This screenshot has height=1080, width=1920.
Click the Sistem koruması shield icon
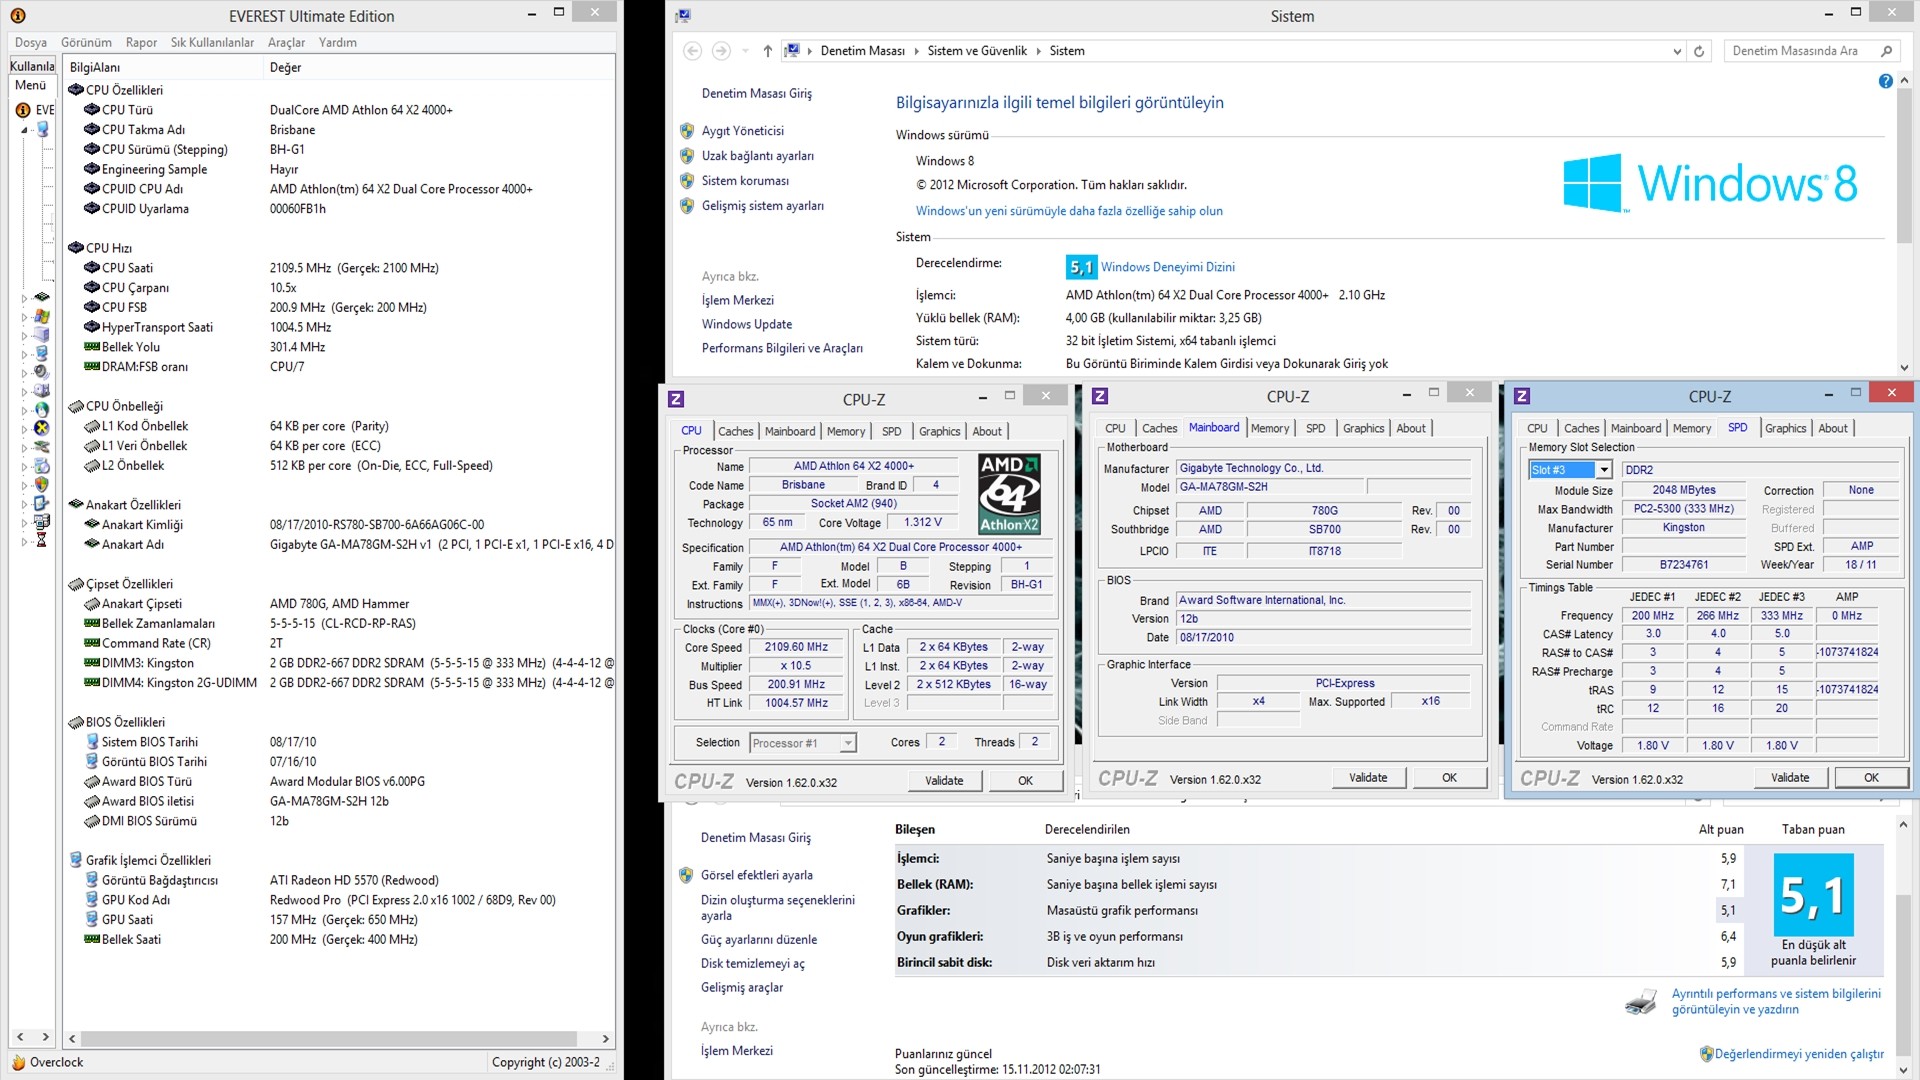click(x=687, y=181)
